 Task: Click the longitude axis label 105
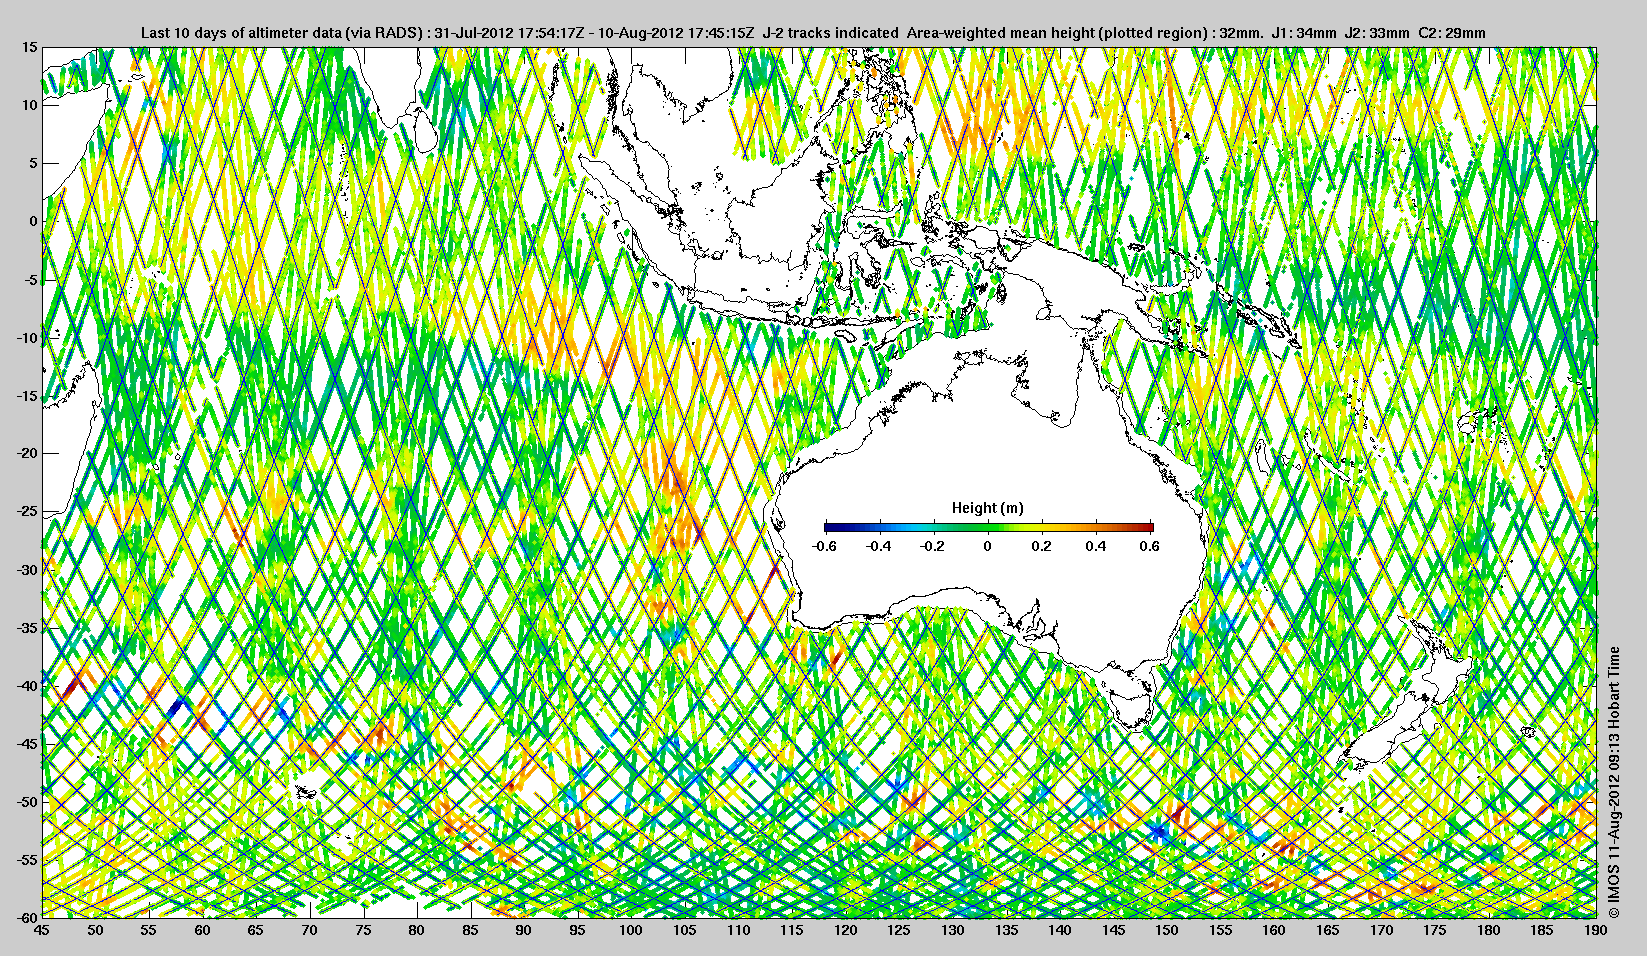[x=684, y=930]
